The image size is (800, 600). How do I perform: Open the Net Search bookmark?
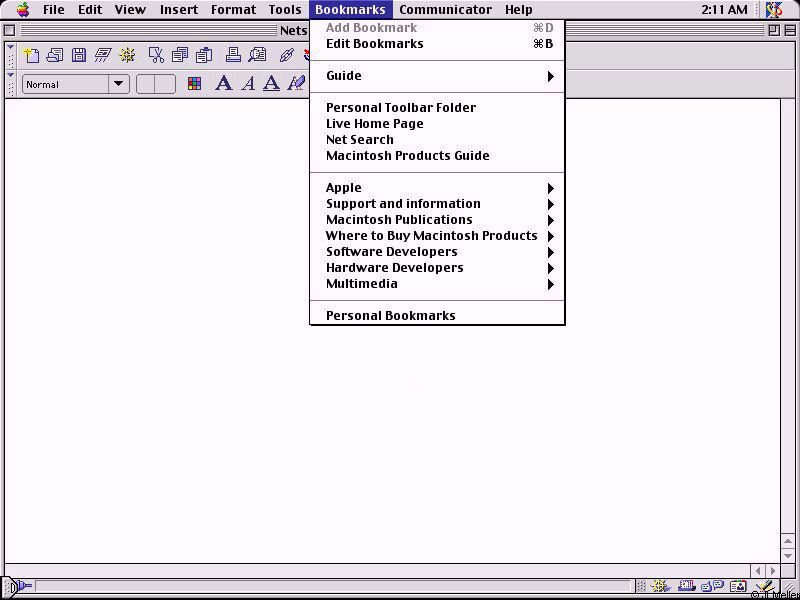360,140
